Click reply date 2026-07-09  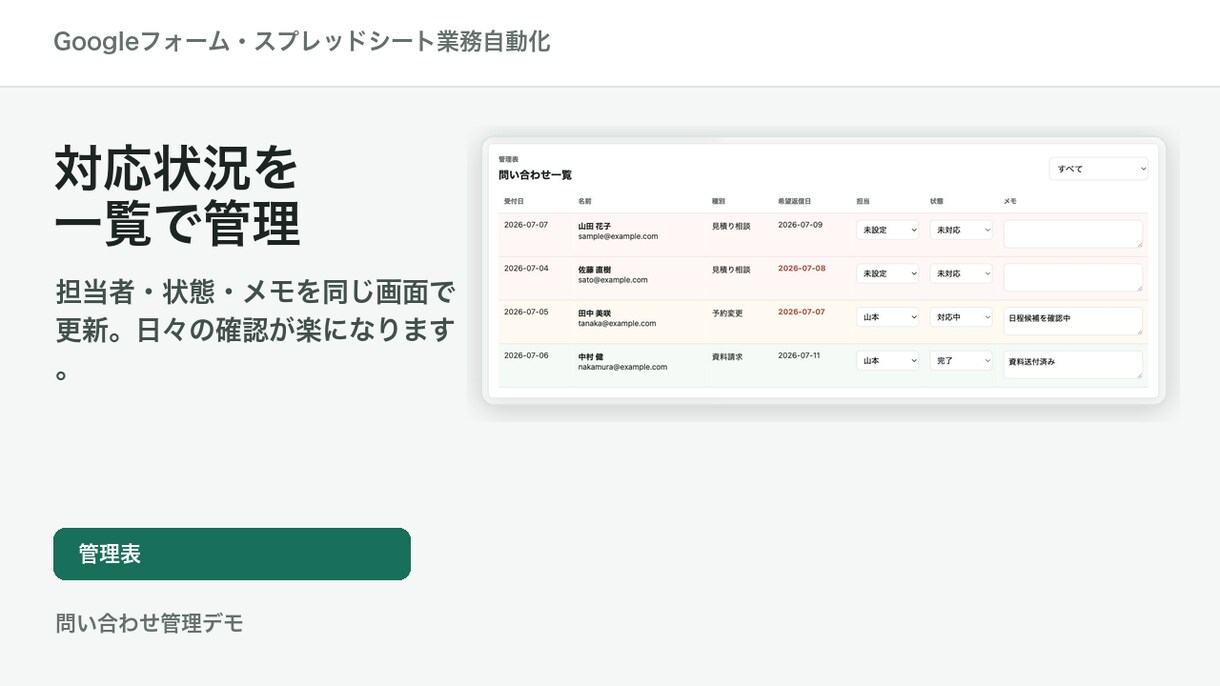(800, 225)
